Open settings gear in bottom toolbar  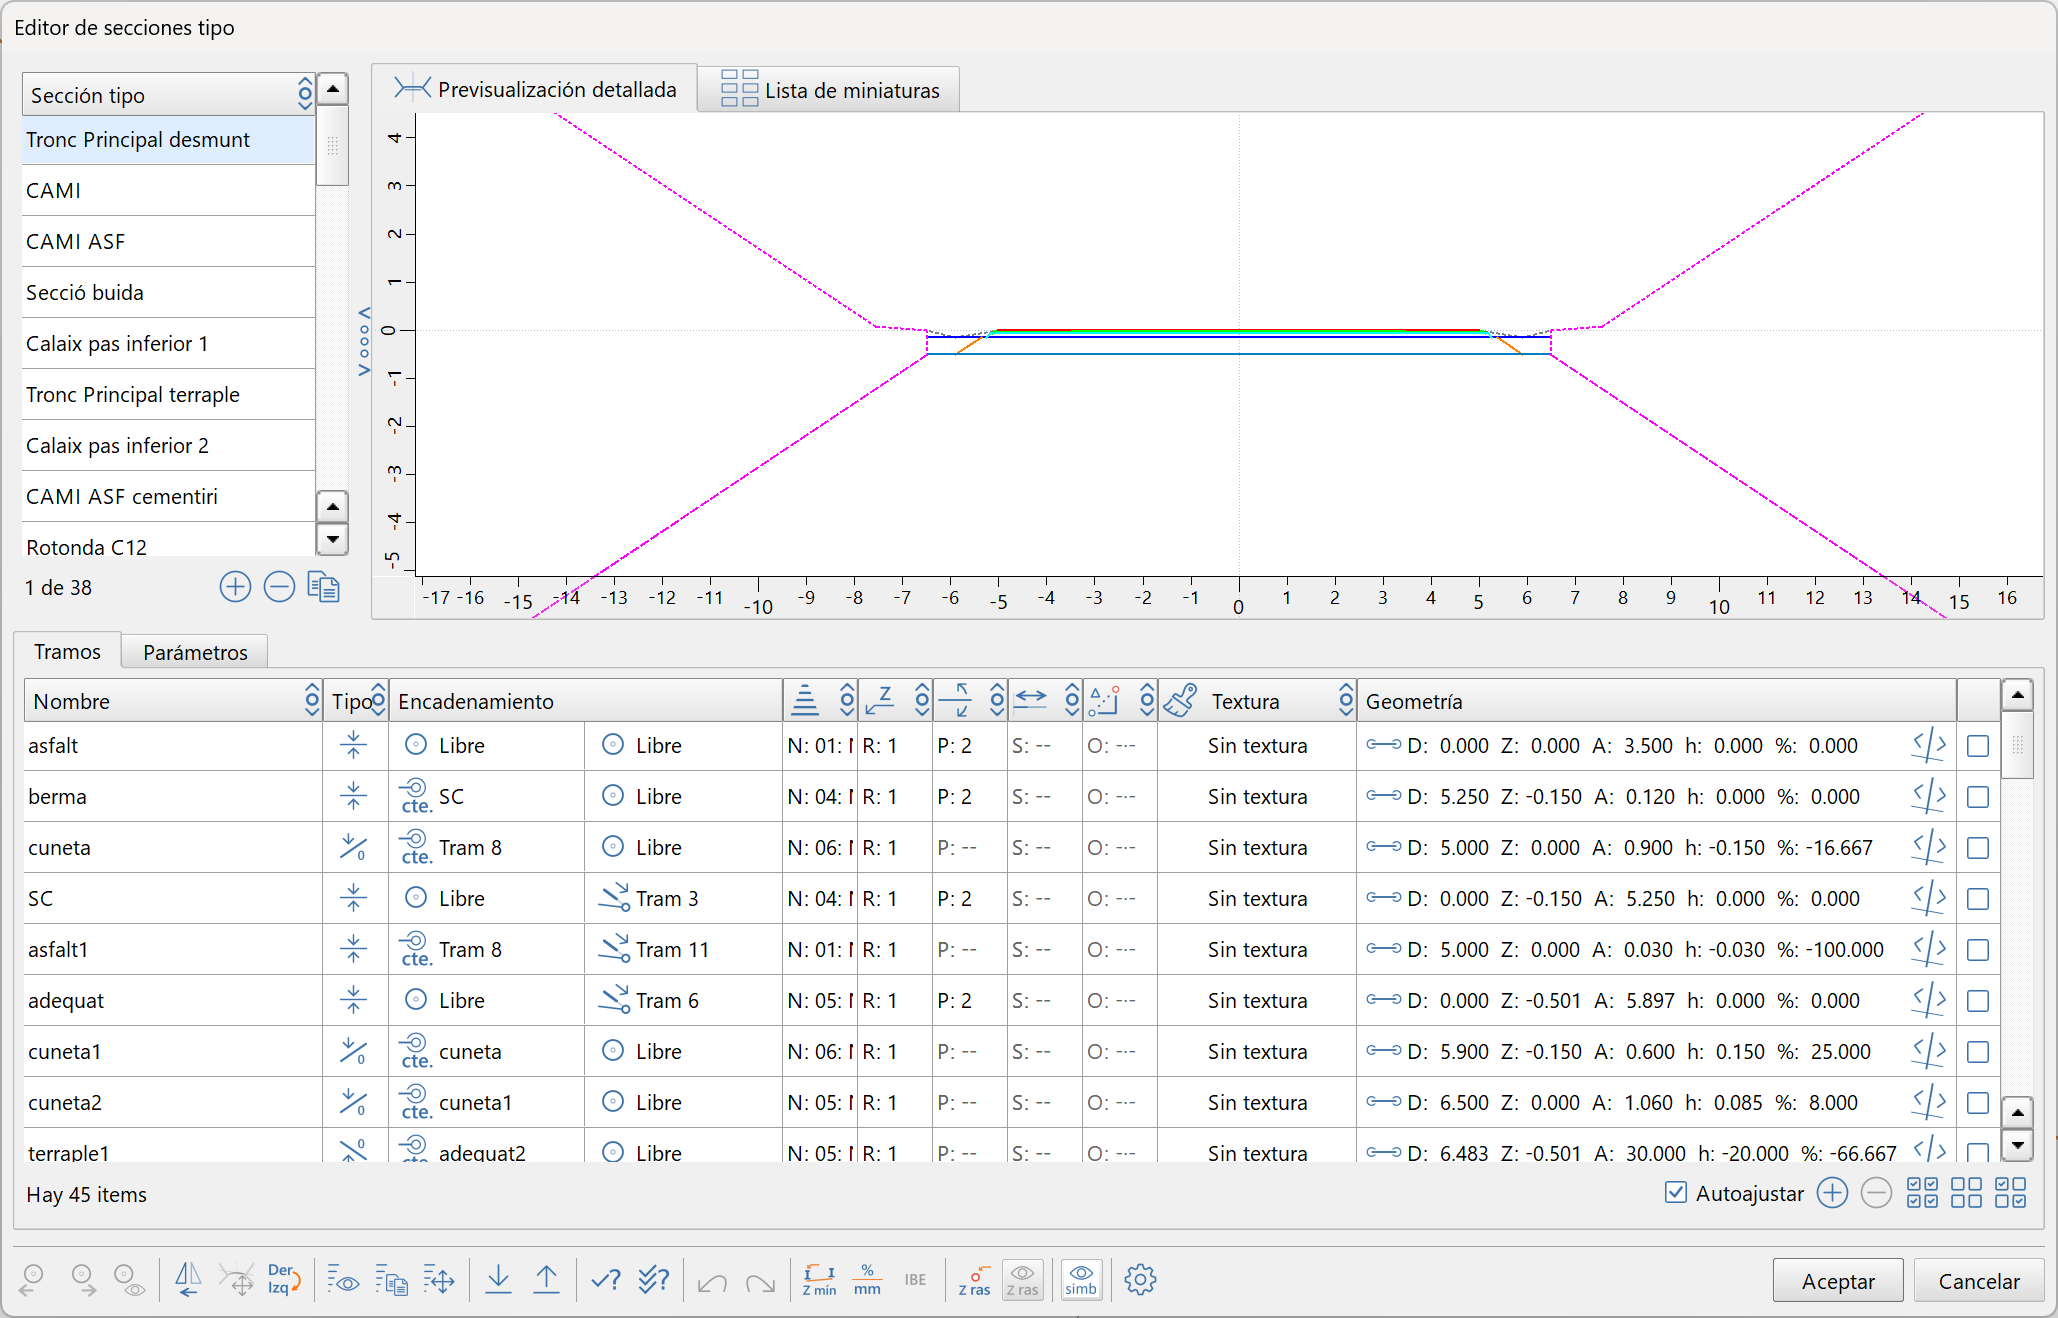(1140, 1279)
